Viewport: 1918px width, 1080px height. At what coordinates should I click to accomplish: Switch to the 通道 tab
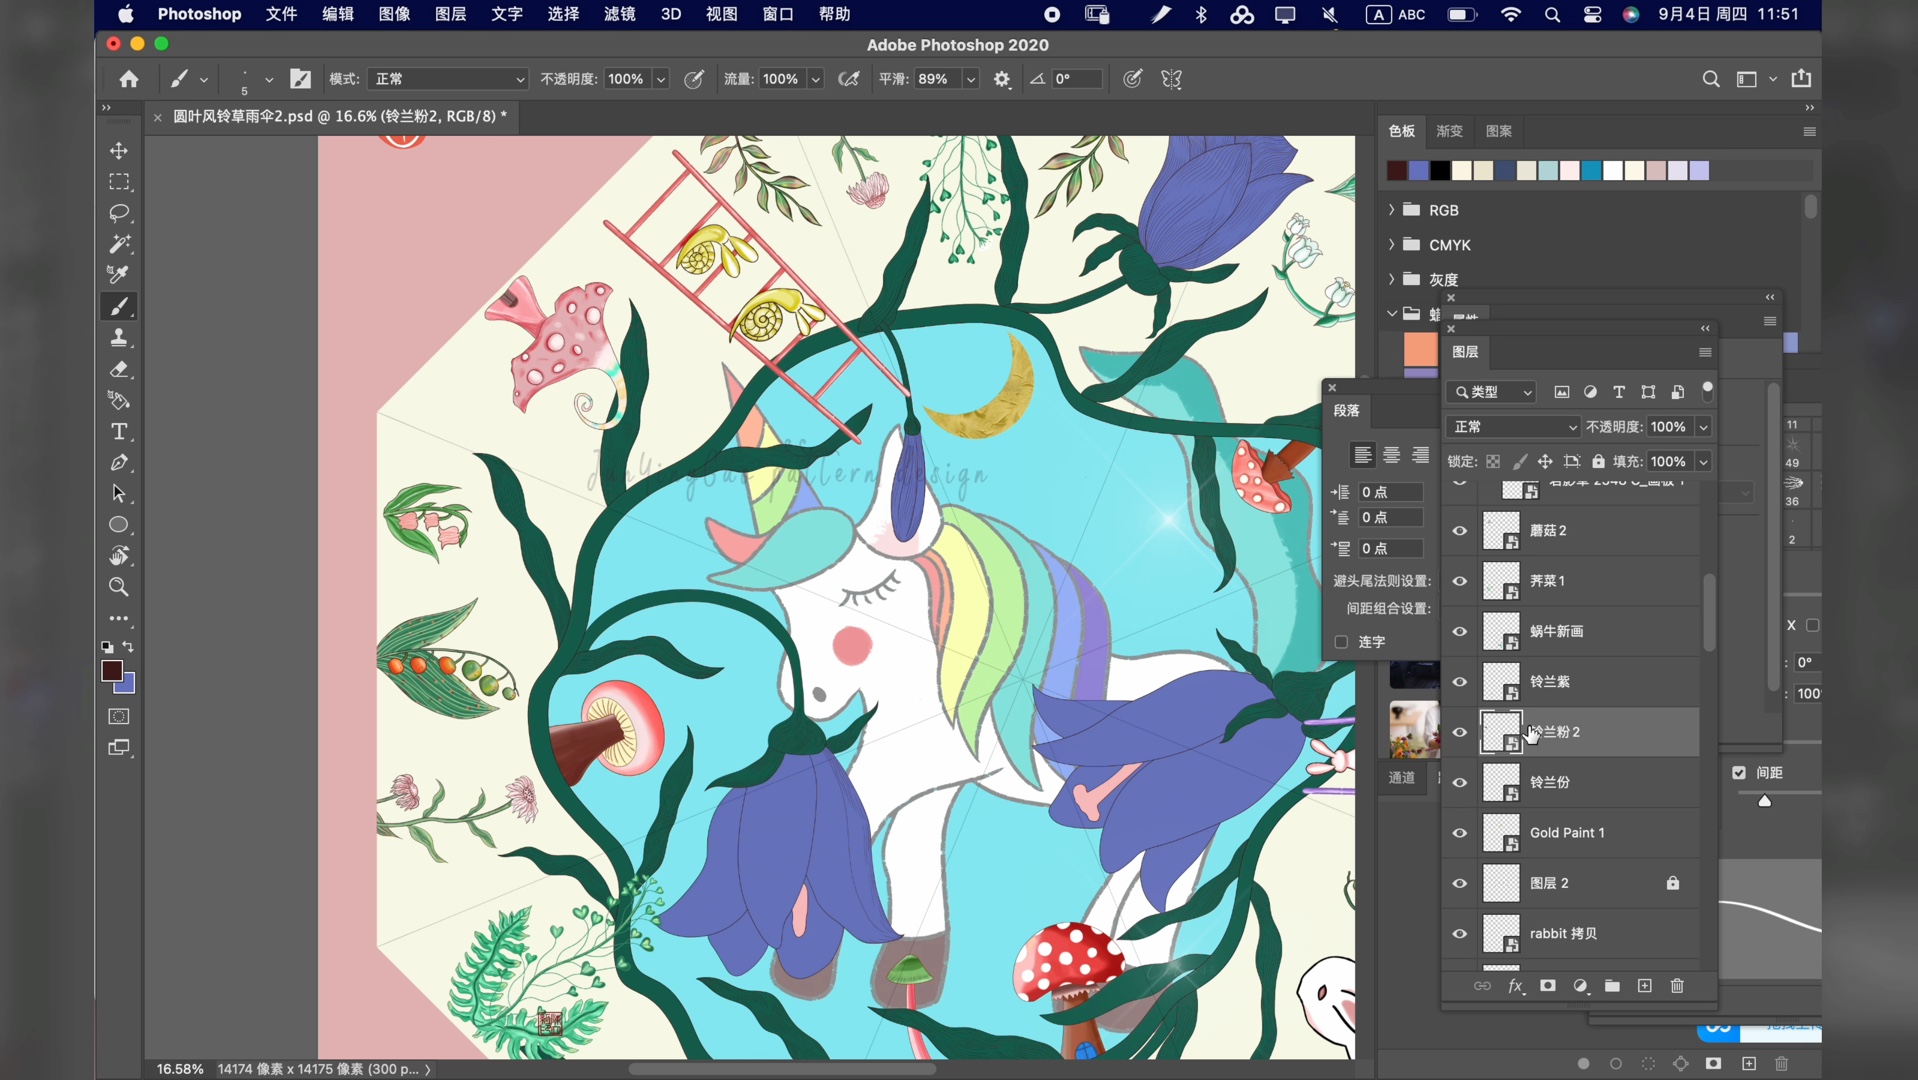click(1401, 778)
